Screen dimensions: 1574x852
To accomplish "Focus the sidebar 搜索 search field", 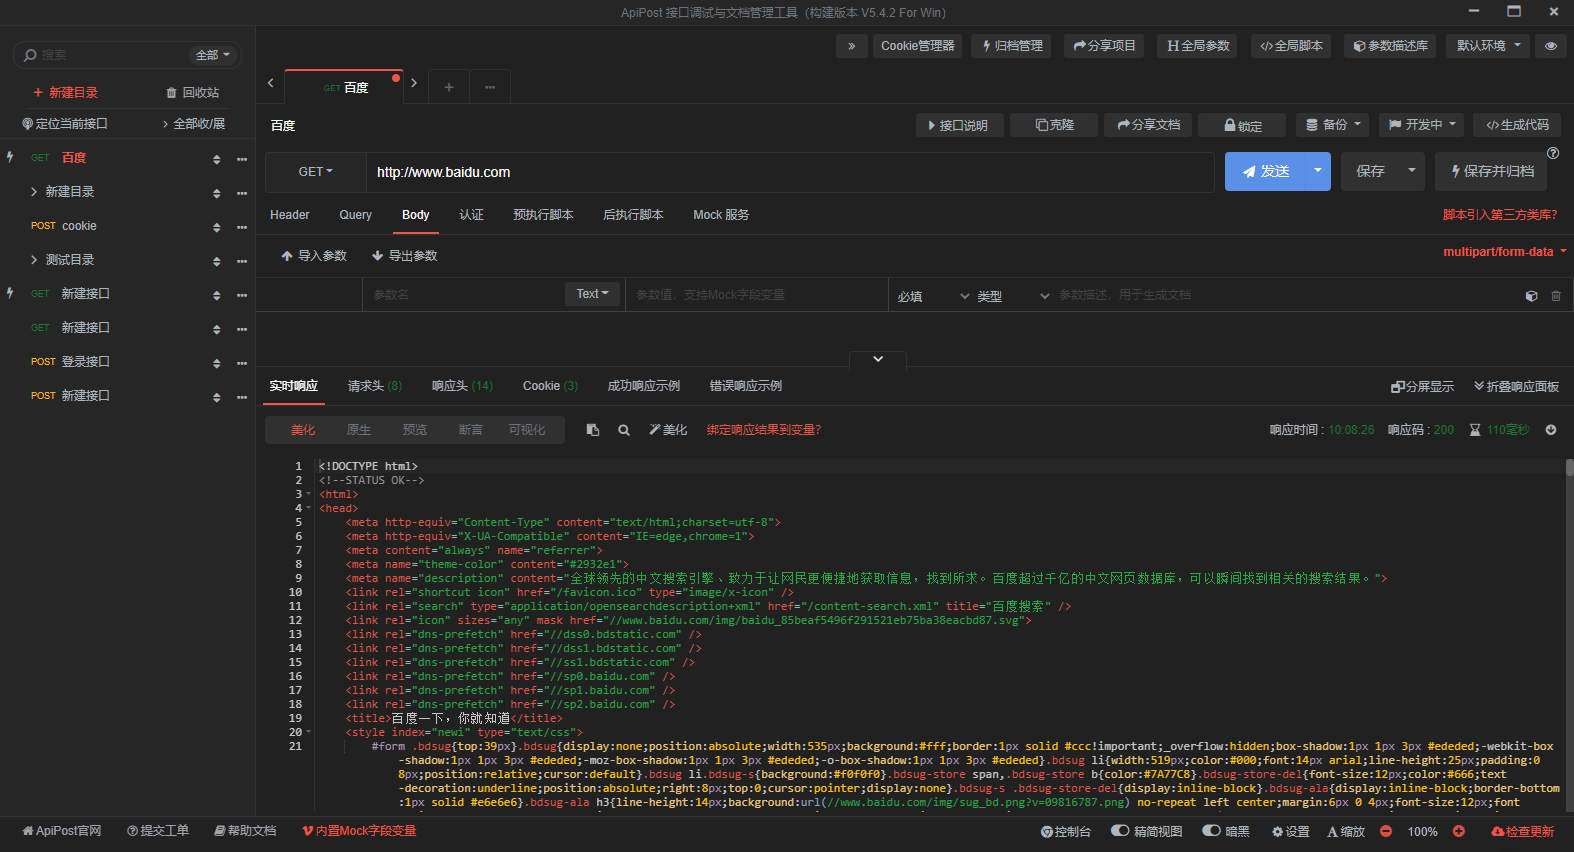I will tap(110, 55).
